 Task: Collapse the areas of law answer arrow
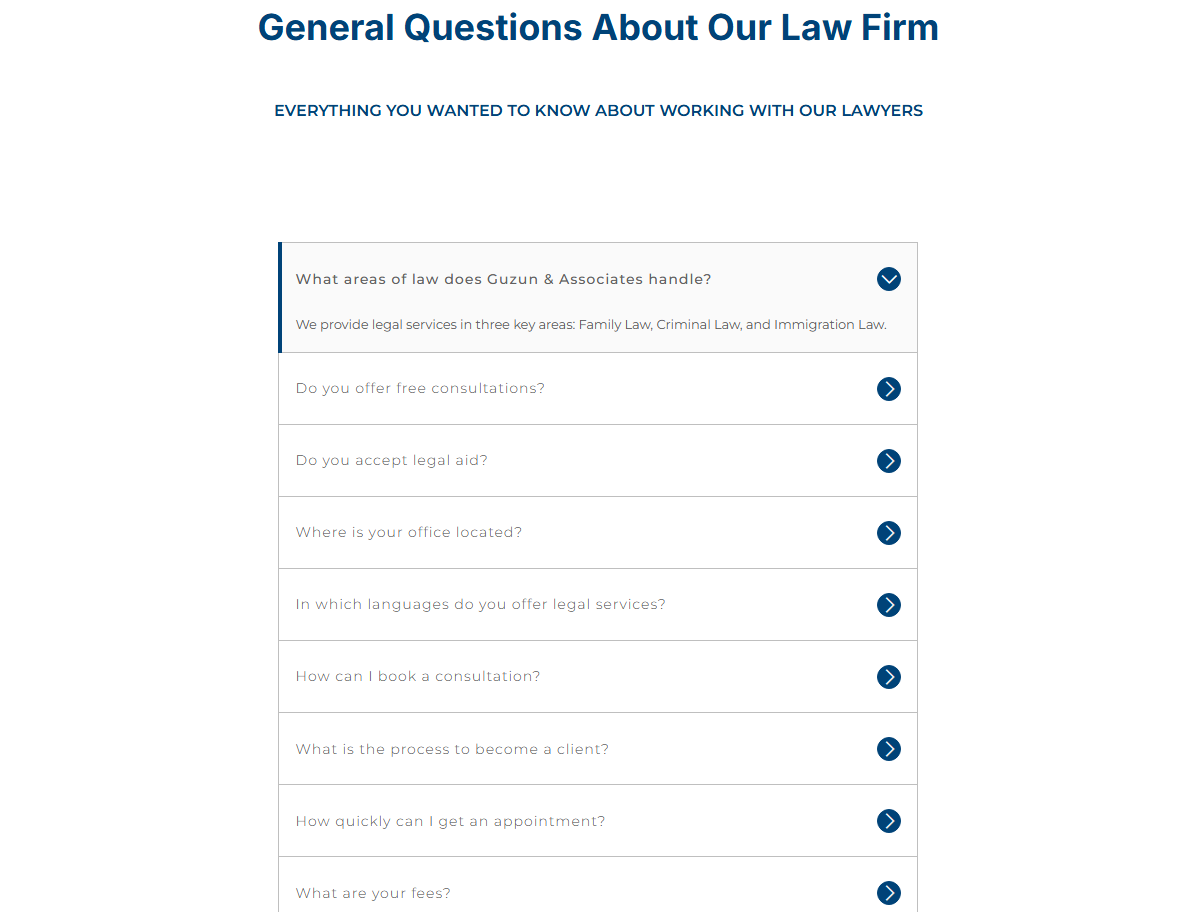pos(889,279)
